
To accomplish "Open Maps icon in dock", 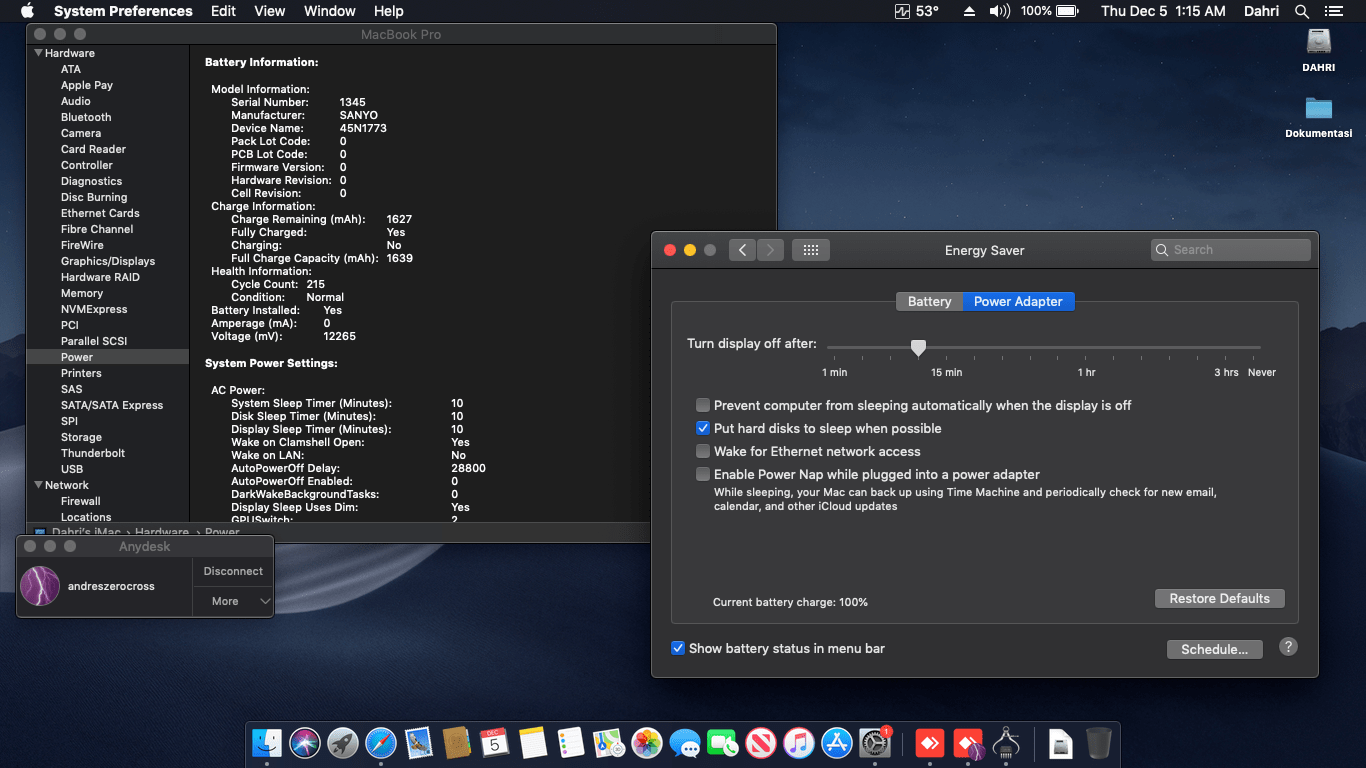I will click(609, 743).
